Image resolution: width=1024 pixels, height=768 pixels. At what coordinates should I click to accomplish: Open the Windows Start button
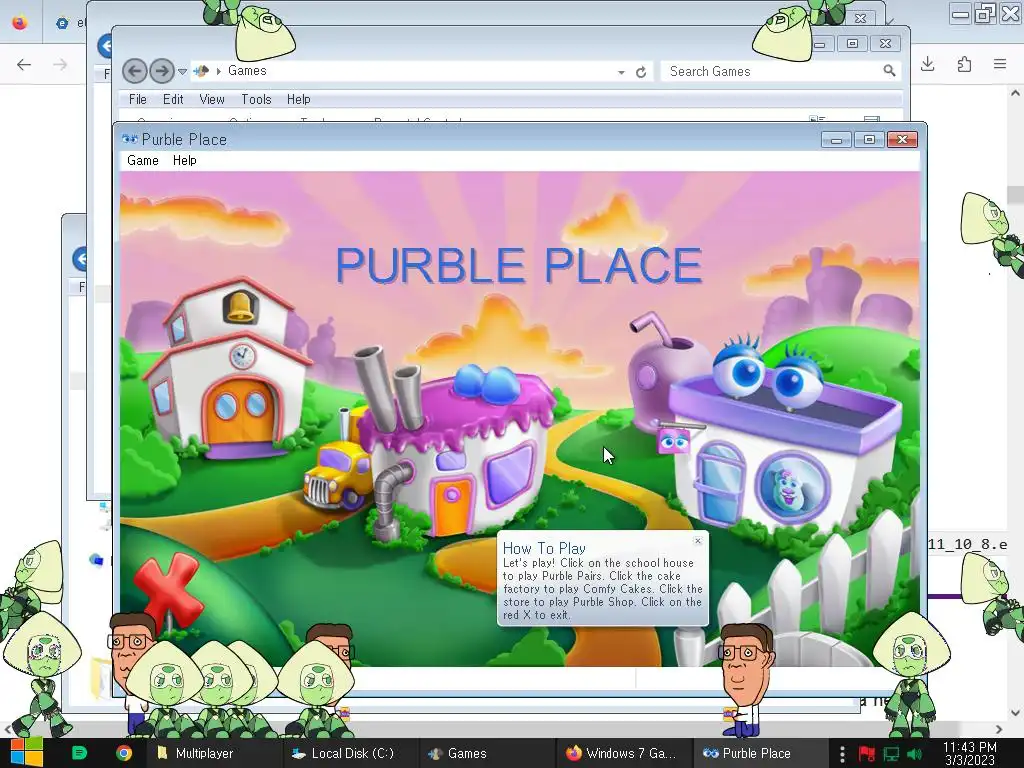(27, 753)
